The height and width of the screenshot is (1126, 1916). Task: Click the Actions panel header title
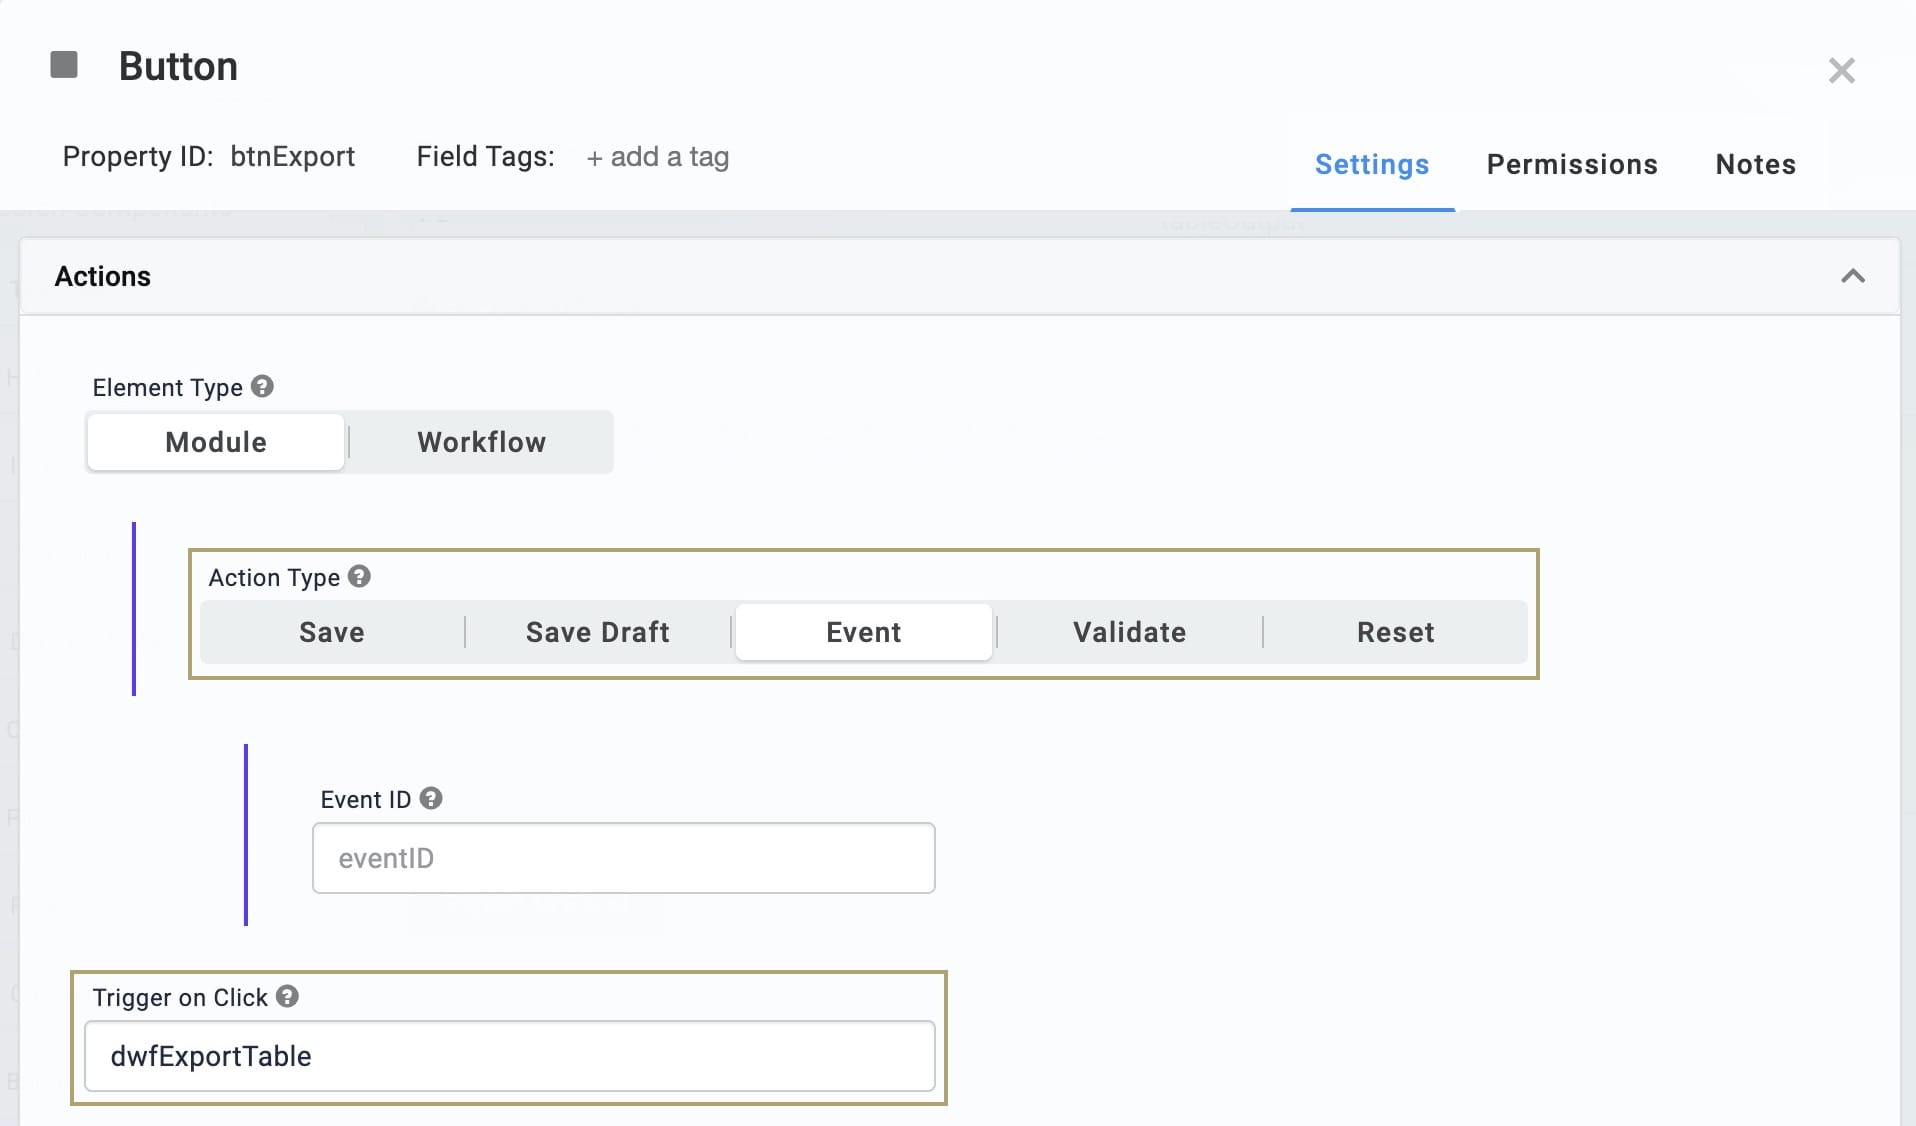tap(103, 276)
